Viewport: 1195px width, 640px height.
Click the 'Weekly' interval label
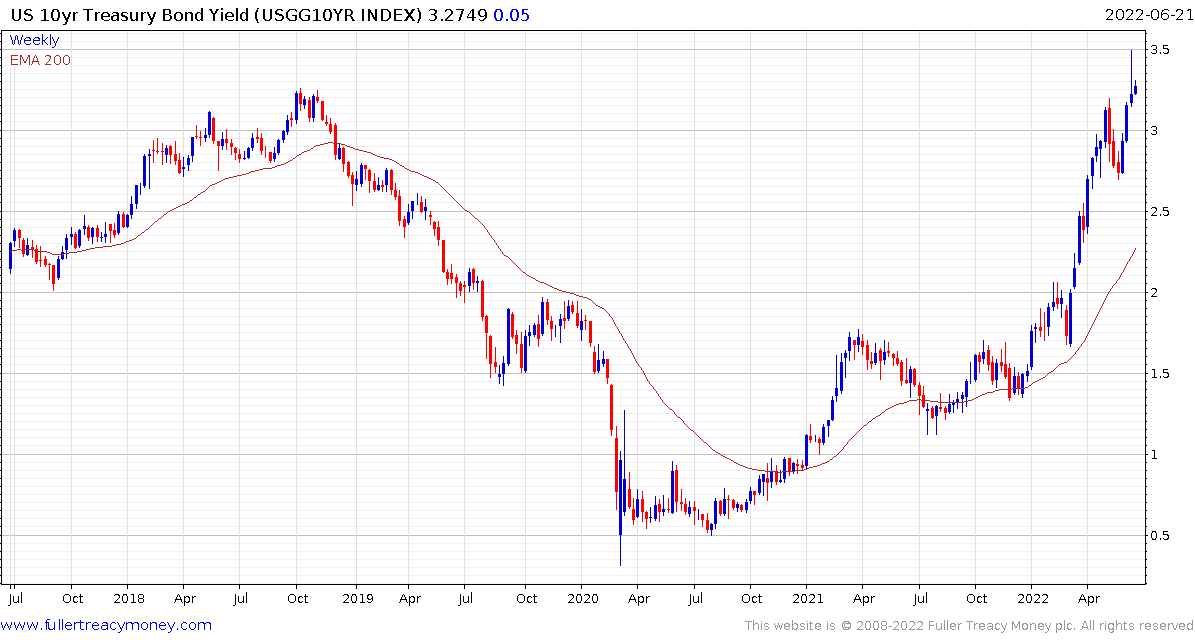[x=34, y=40]
